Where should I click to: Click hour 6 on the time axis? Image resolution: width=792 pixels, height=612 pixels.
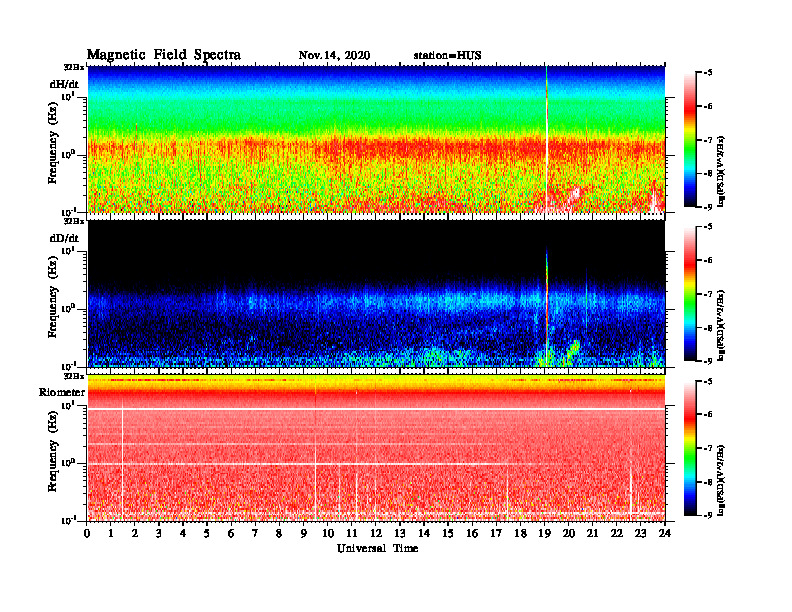231,533
